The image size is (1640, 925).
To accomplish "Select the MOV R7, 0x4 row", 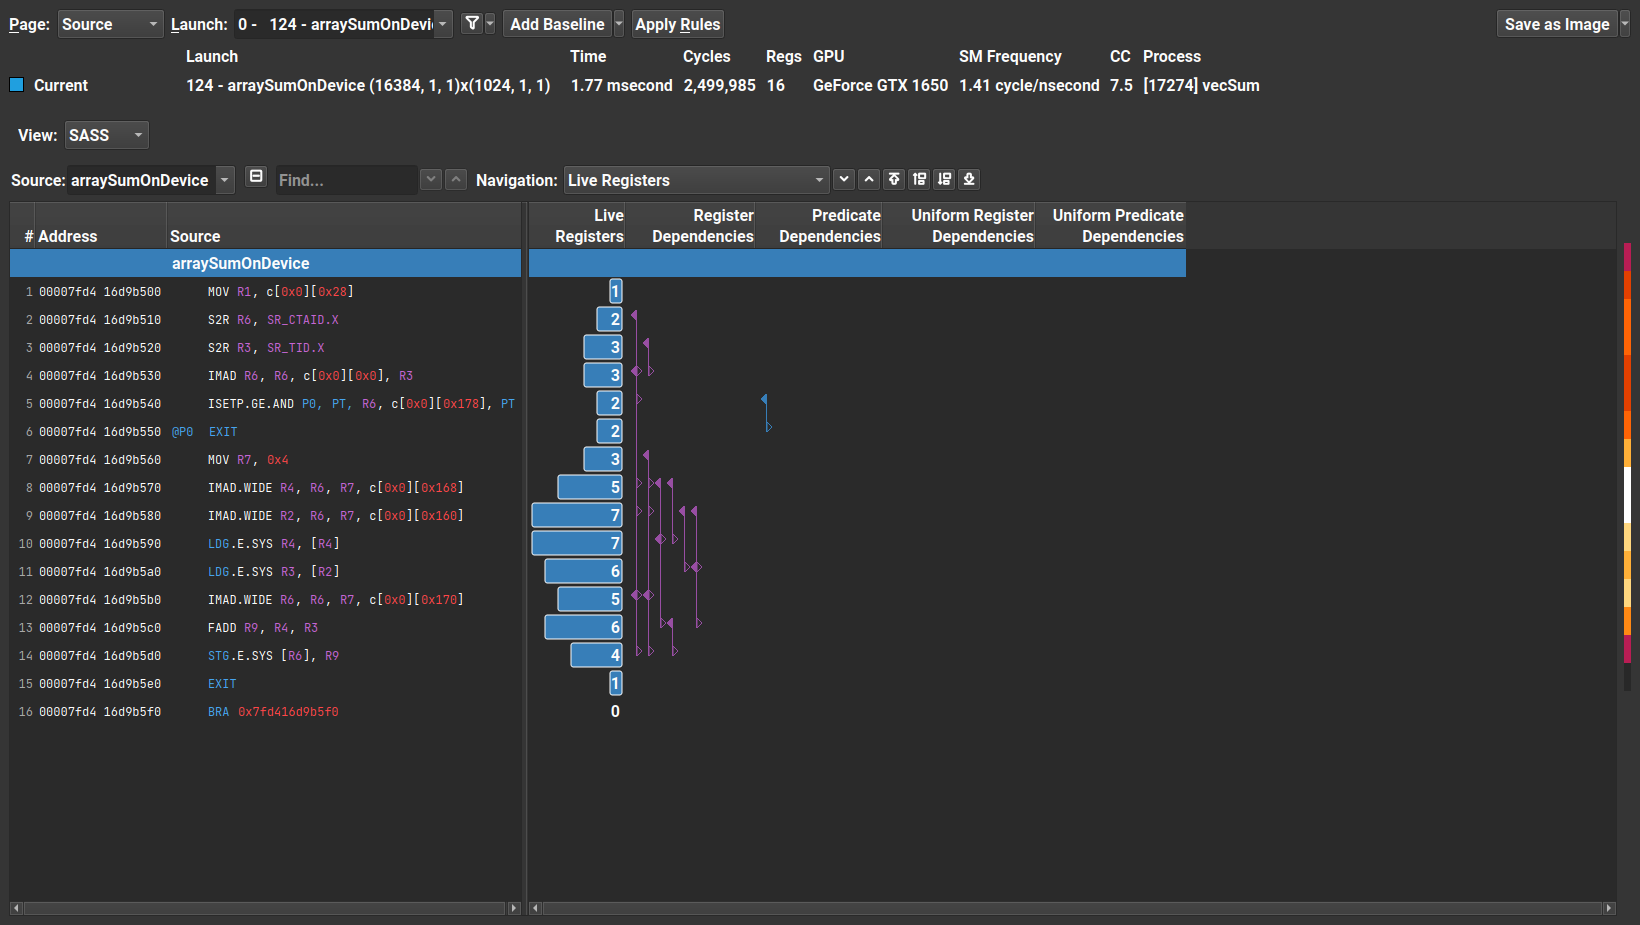I will pos(265,460).
